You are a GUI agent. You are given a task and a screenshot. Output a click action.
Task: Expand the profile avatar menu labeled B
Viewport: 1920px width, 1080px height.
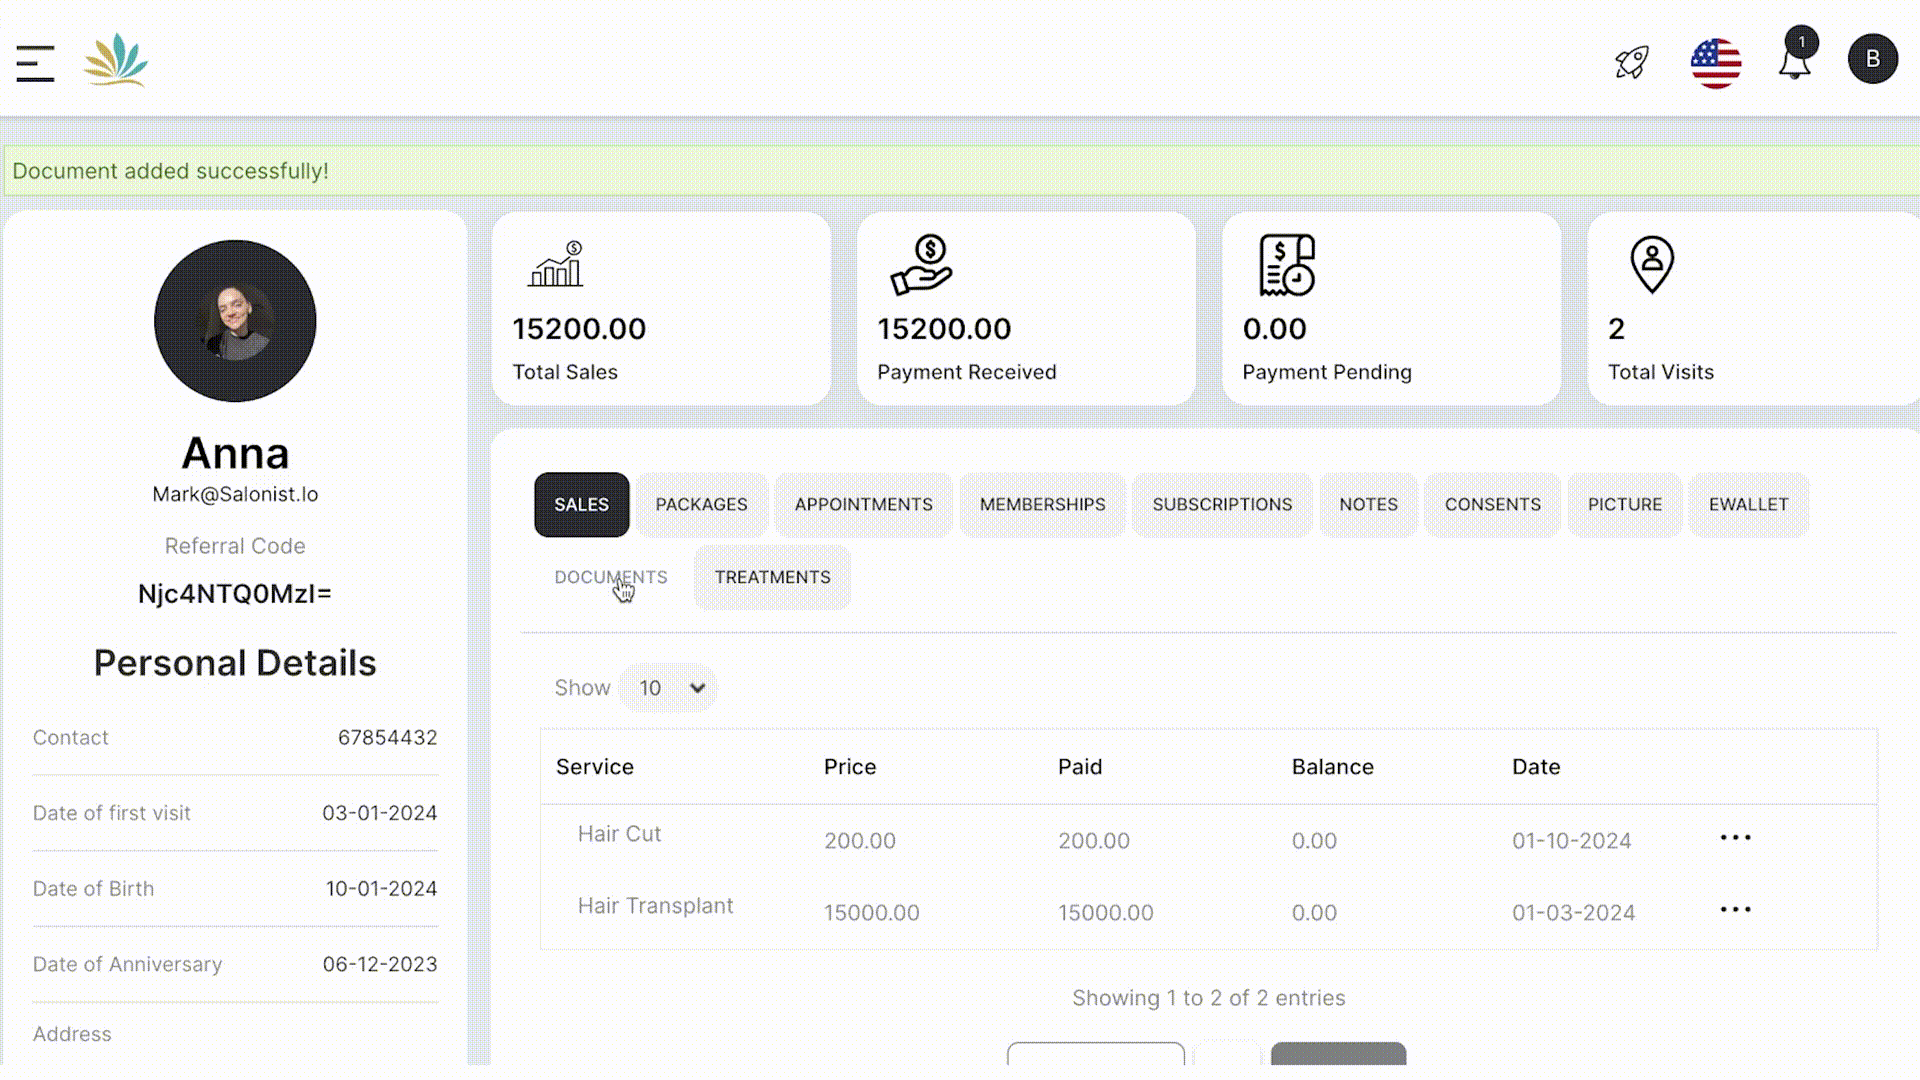(1873, 58)
